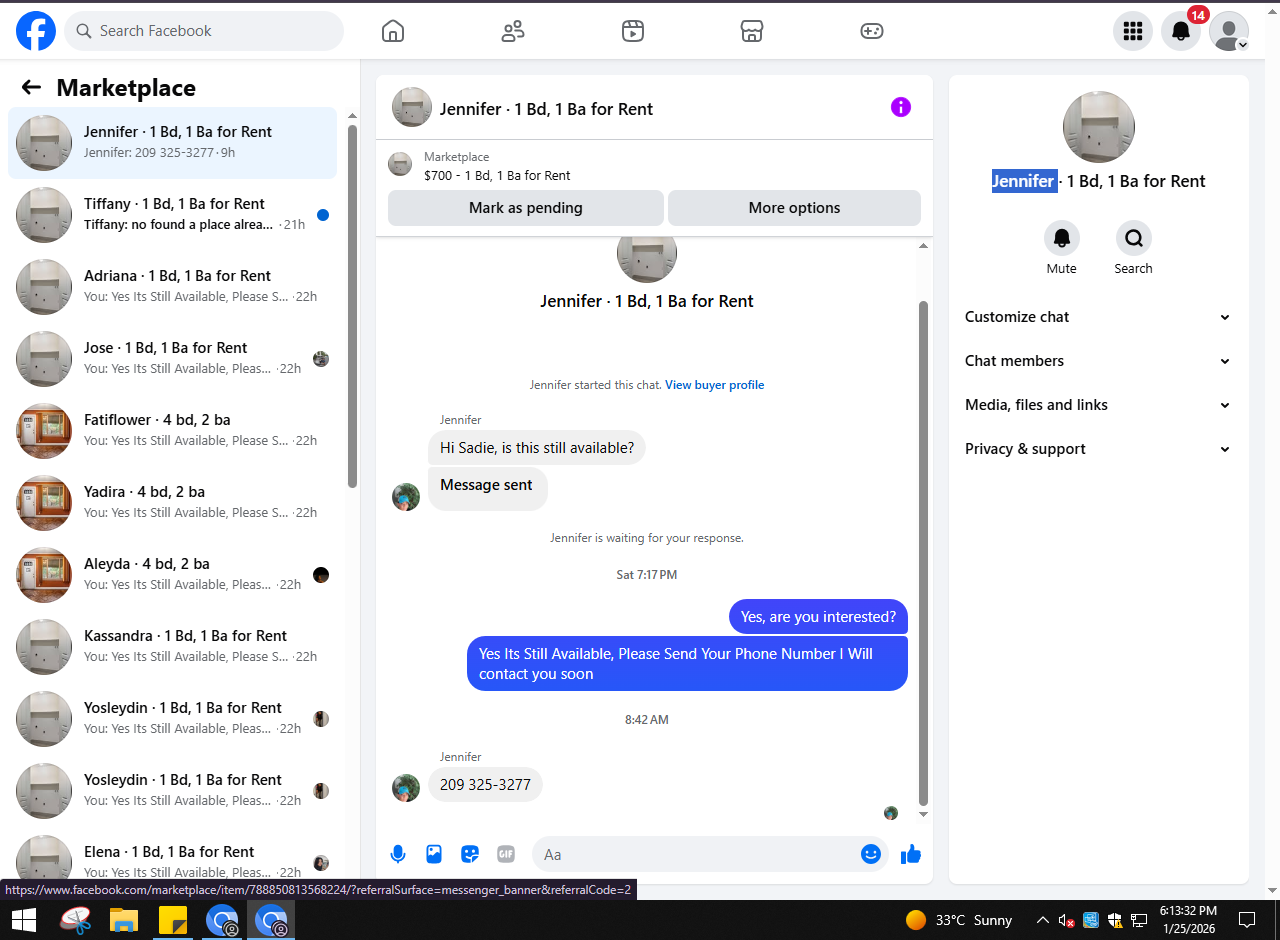
Task: Send a thumbs-up like
Action: [x=911, y=854]
